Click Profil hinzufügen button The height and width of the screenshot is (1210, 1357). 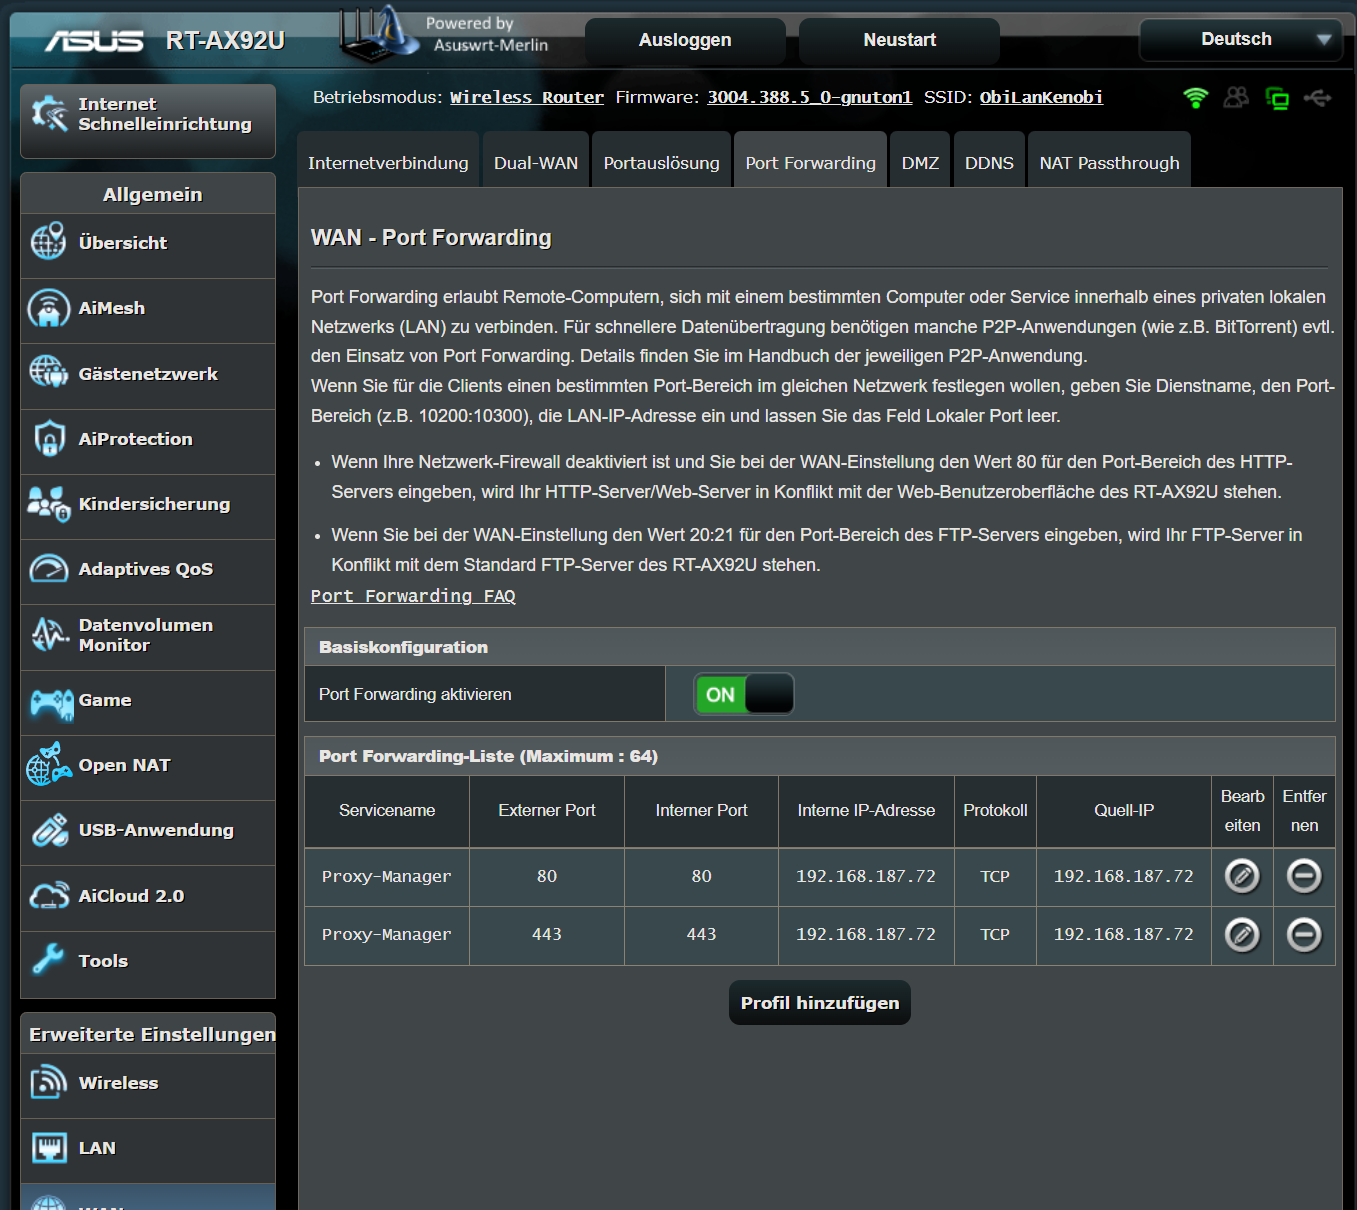(x=820, y=1003)
